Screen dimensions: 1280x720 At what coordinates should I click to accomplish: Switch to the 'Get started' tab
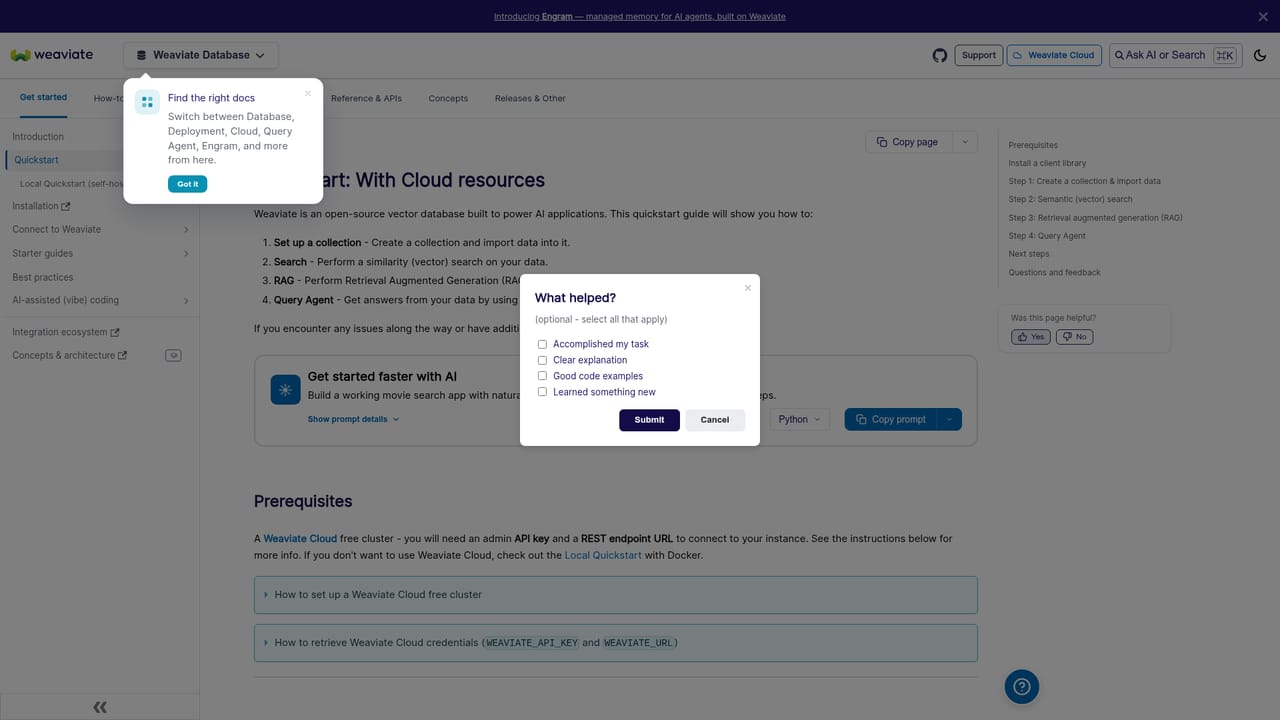(x=43, y=98)
